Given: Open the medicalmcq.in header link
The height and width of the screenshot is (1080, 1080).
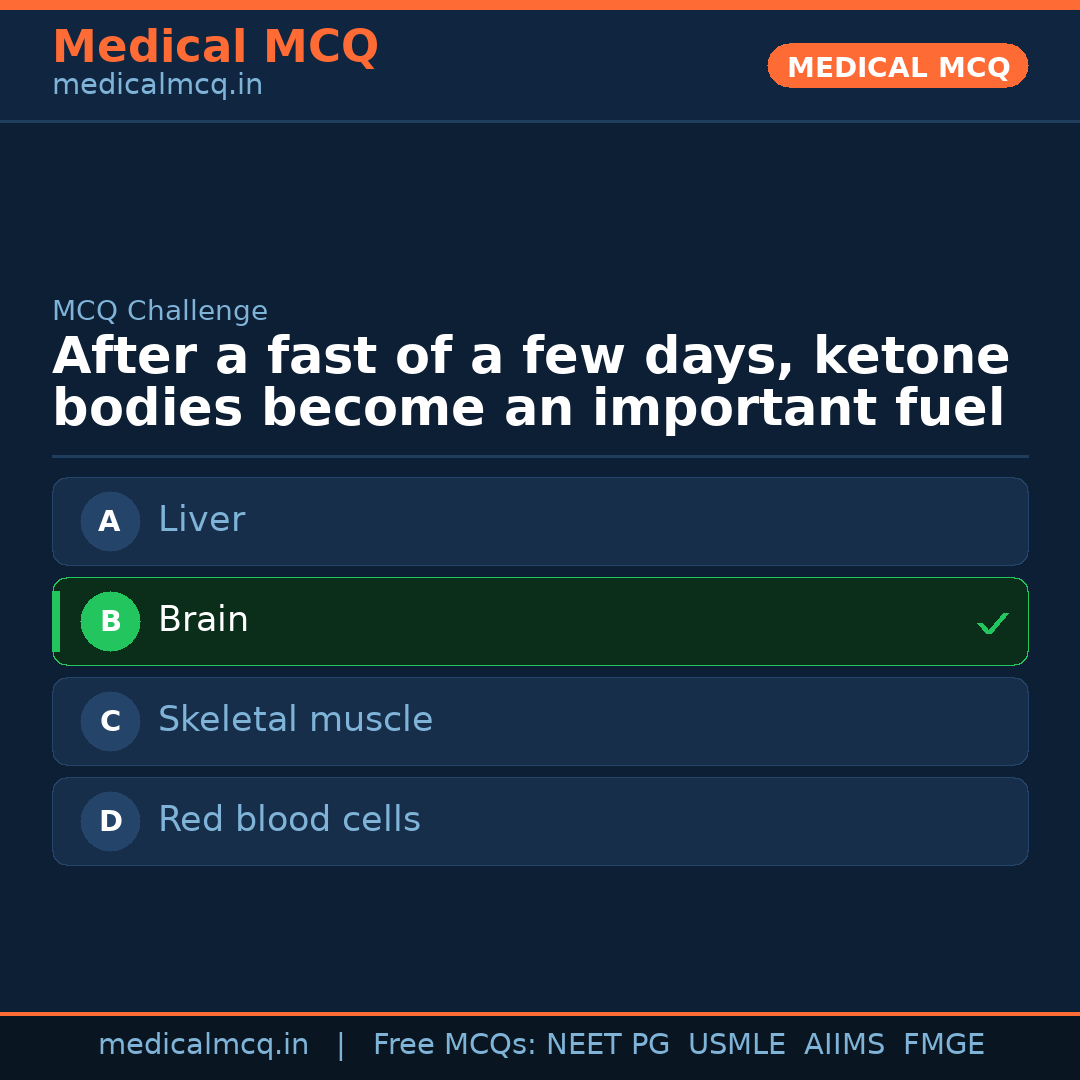Looking at the screenshot, I should (x=157, y=86).
